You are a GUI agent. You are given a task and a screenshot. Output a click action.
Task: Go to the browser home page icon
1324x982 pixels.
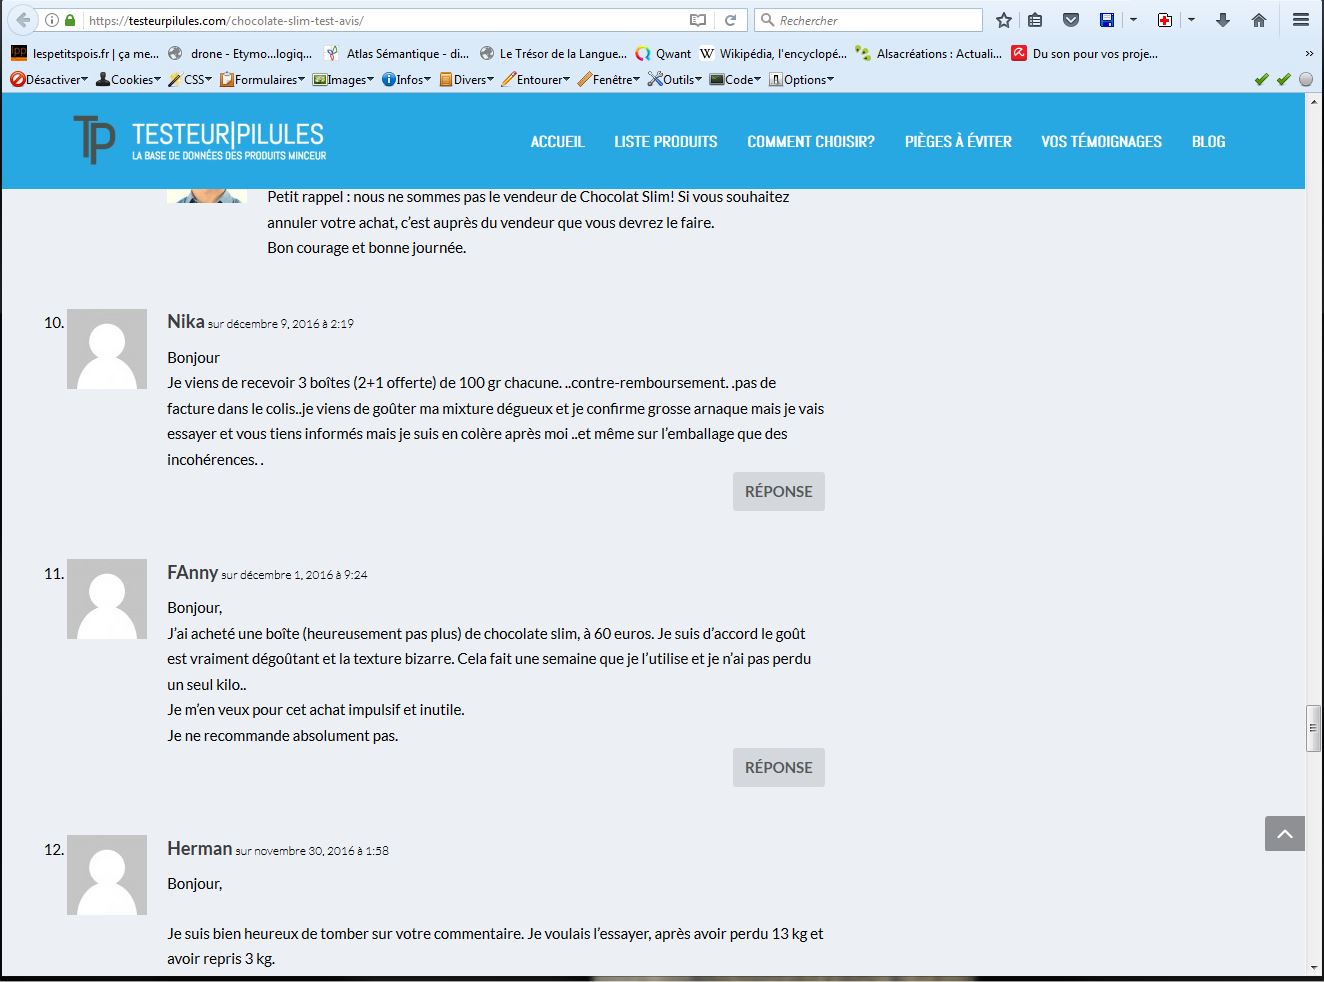pyautogui.click(x=1259, y=20)
